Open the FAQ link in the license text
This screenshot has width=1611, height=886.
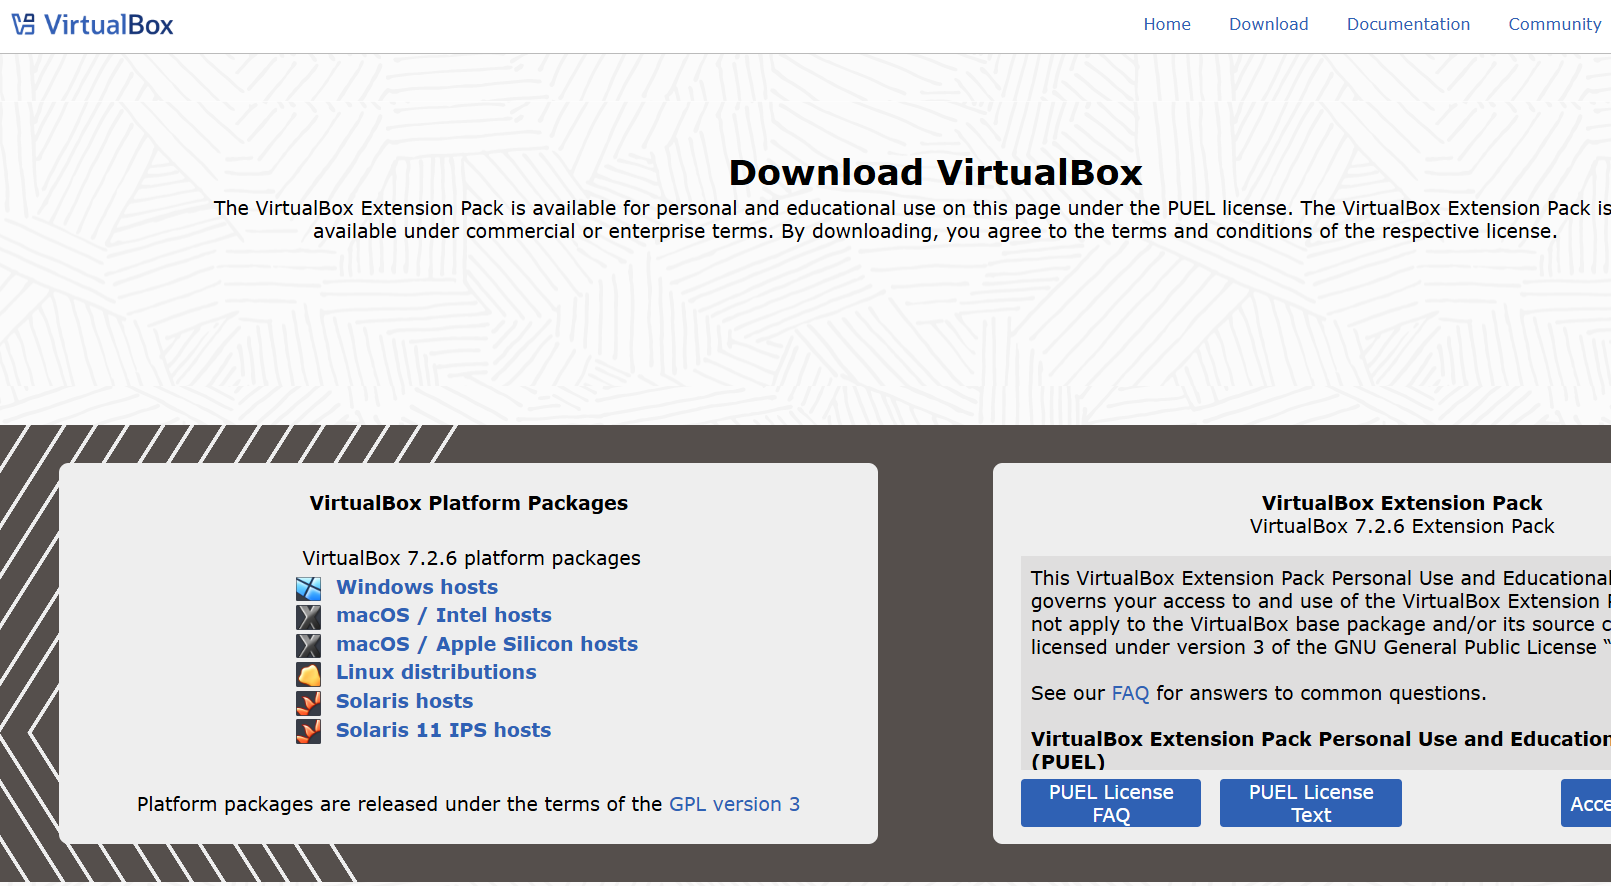click(x=1130, y=693)
